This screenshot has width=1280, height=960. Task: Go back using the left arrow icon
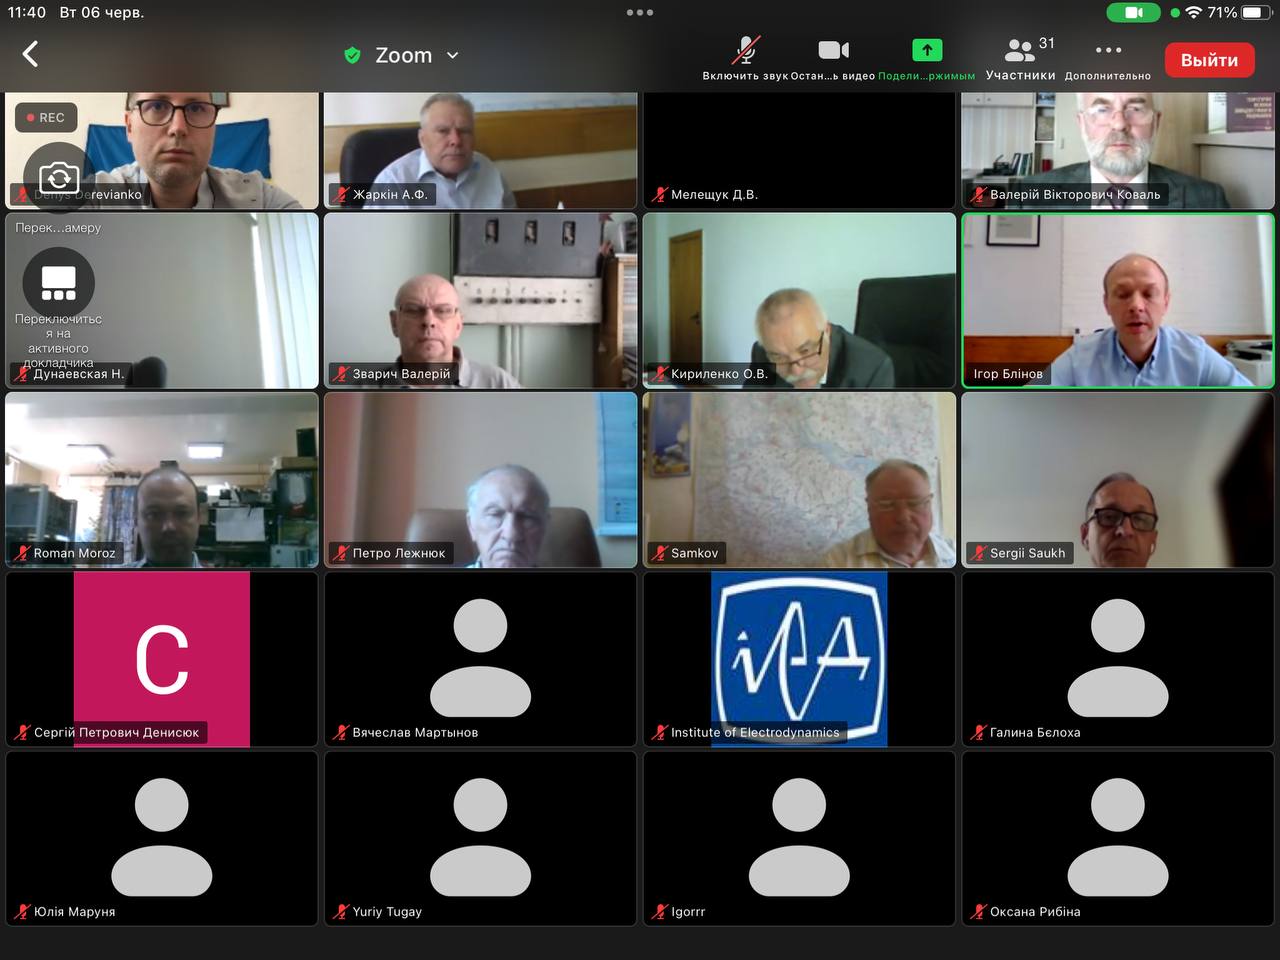[x=30, y=54]
